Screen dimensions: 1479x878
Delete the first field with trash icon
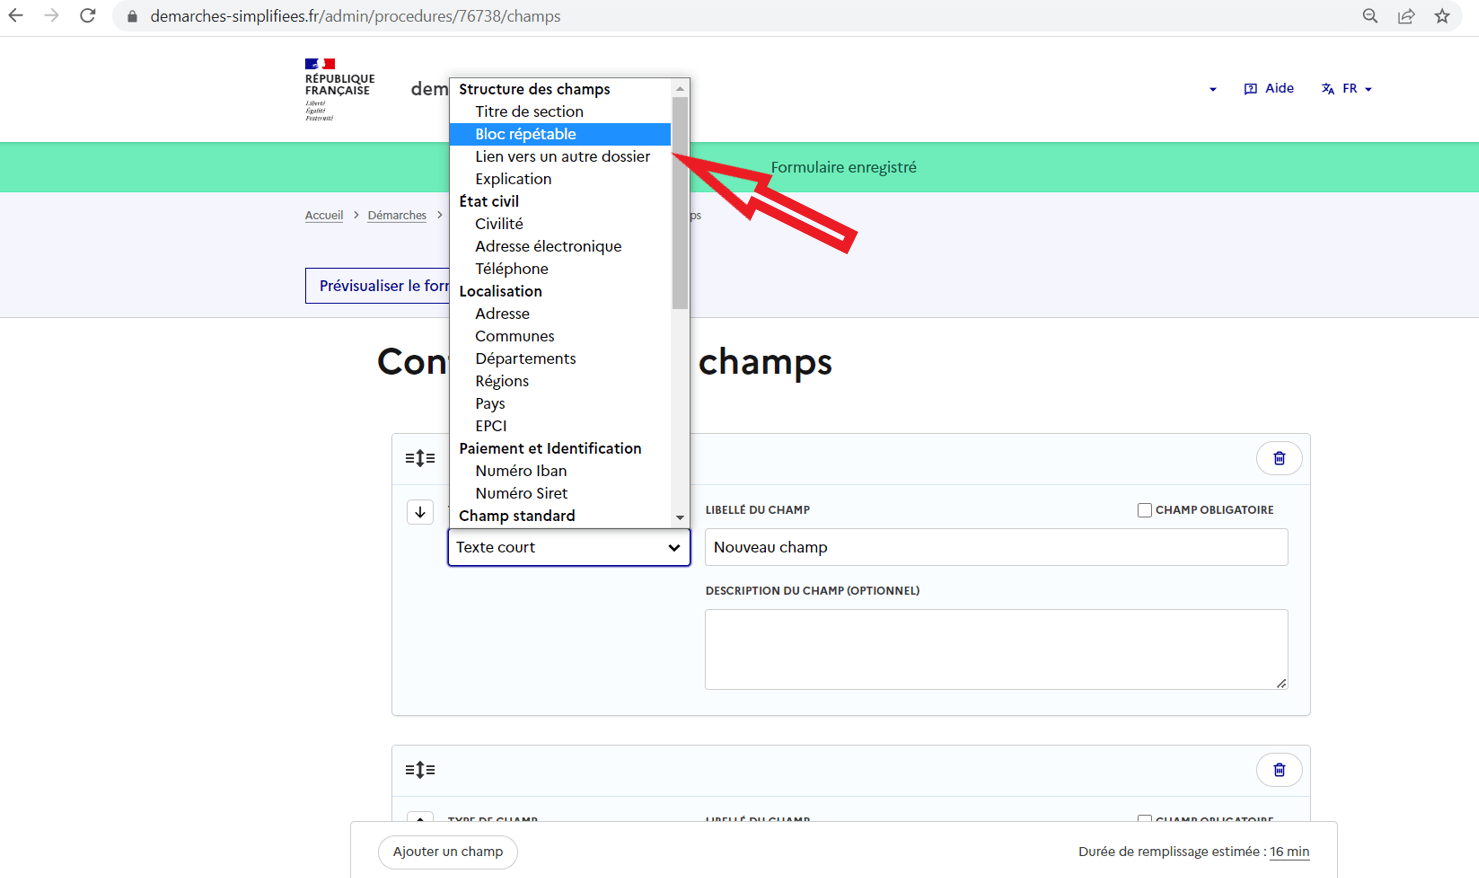pos(1278,459)
